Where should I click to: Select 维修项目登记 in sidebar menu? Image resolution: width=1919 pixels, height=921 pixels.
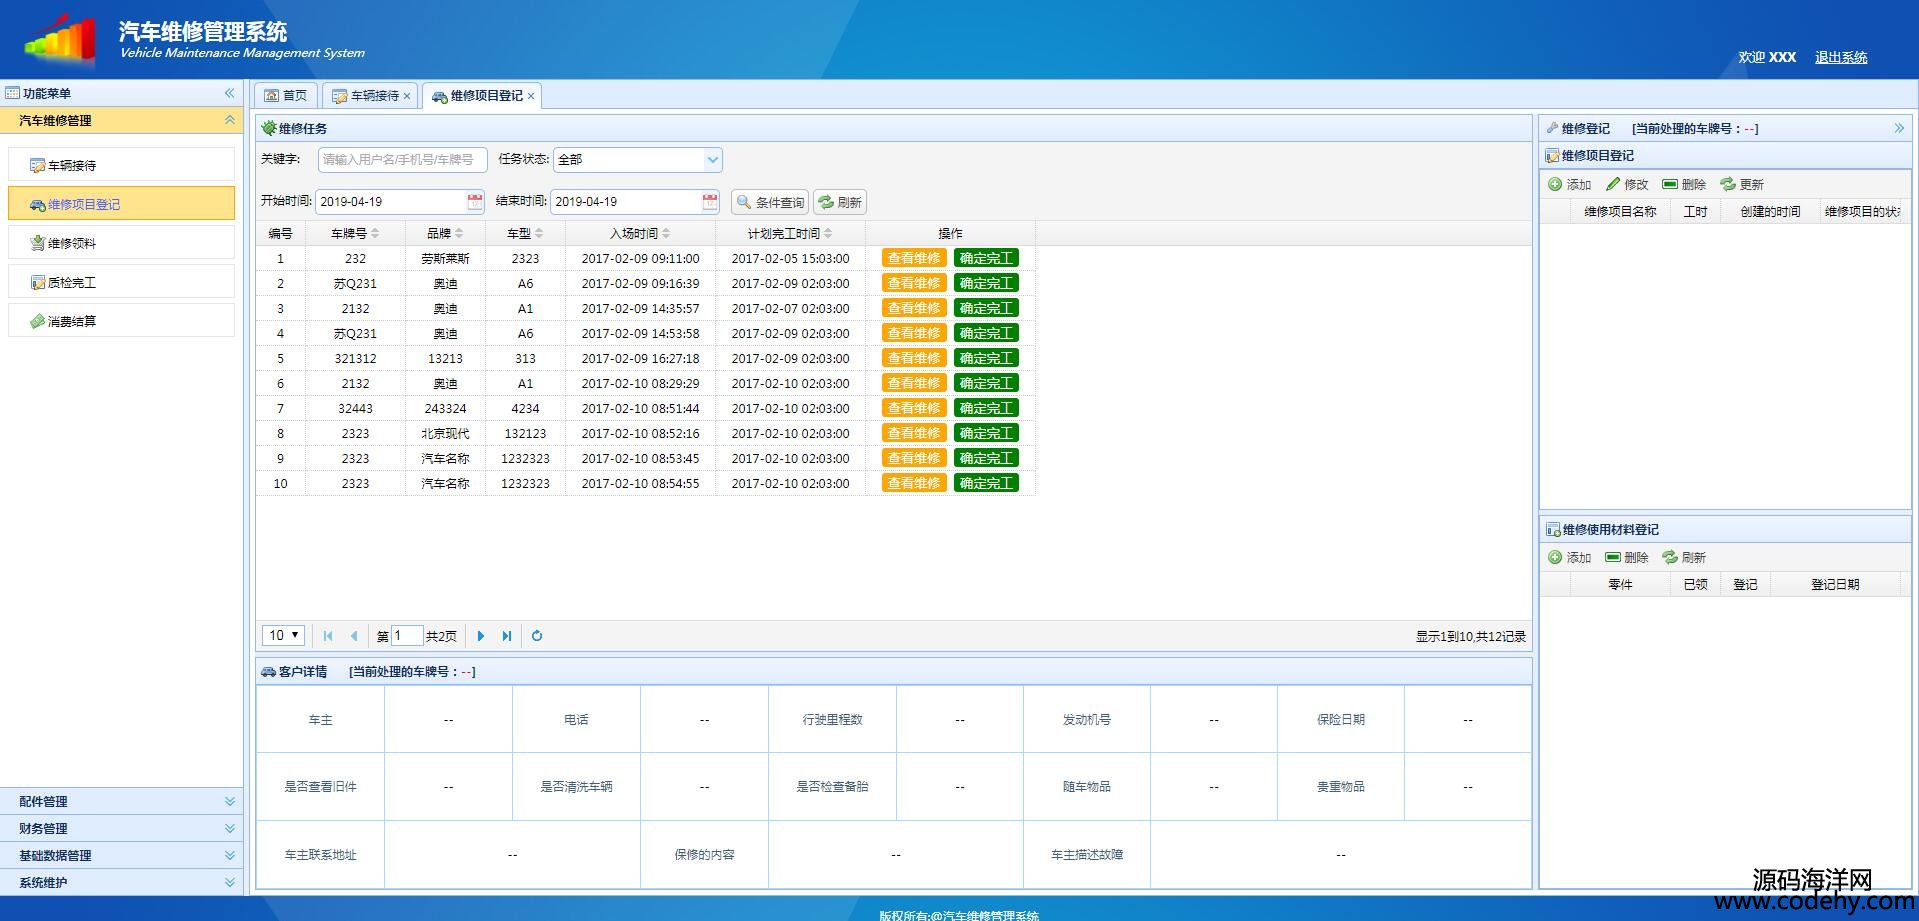[122, 204]
